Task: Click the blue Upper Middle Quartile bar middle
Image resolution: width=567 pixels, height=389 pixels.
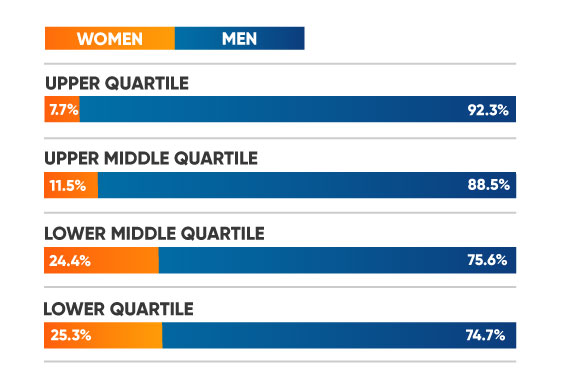Action: (x=307, y=185)
